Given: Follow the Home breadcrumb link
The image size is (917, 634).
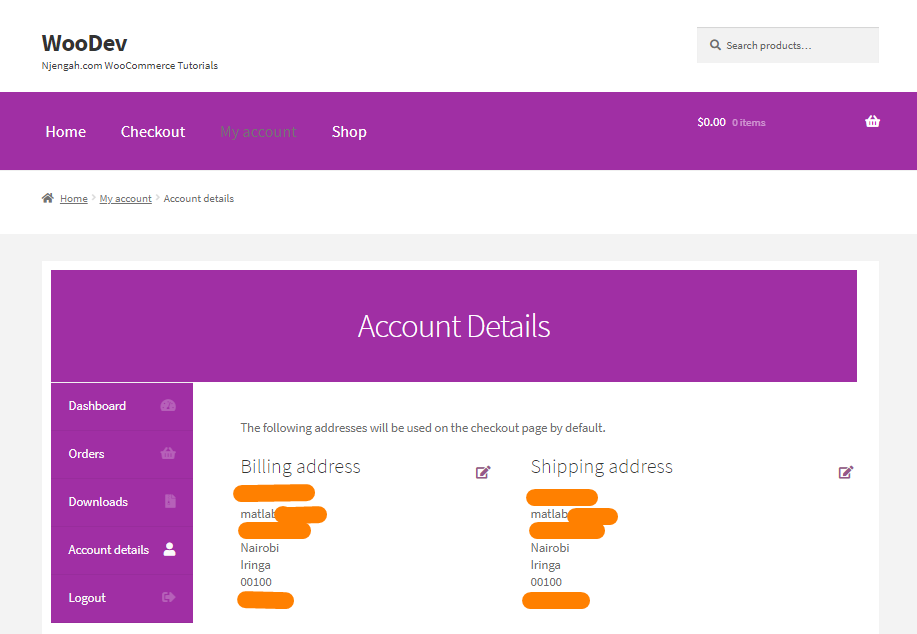Looking at the screenshot, I should pyautogui.click(x=74, y=199).
